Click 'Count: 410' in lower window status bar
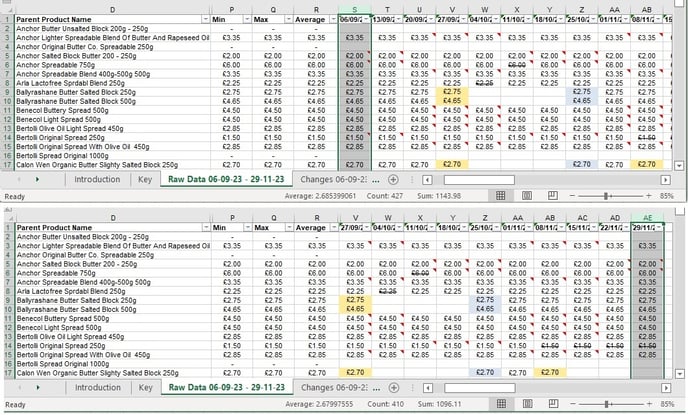Viewport: 688px width, 415px height. click(385, 404)
